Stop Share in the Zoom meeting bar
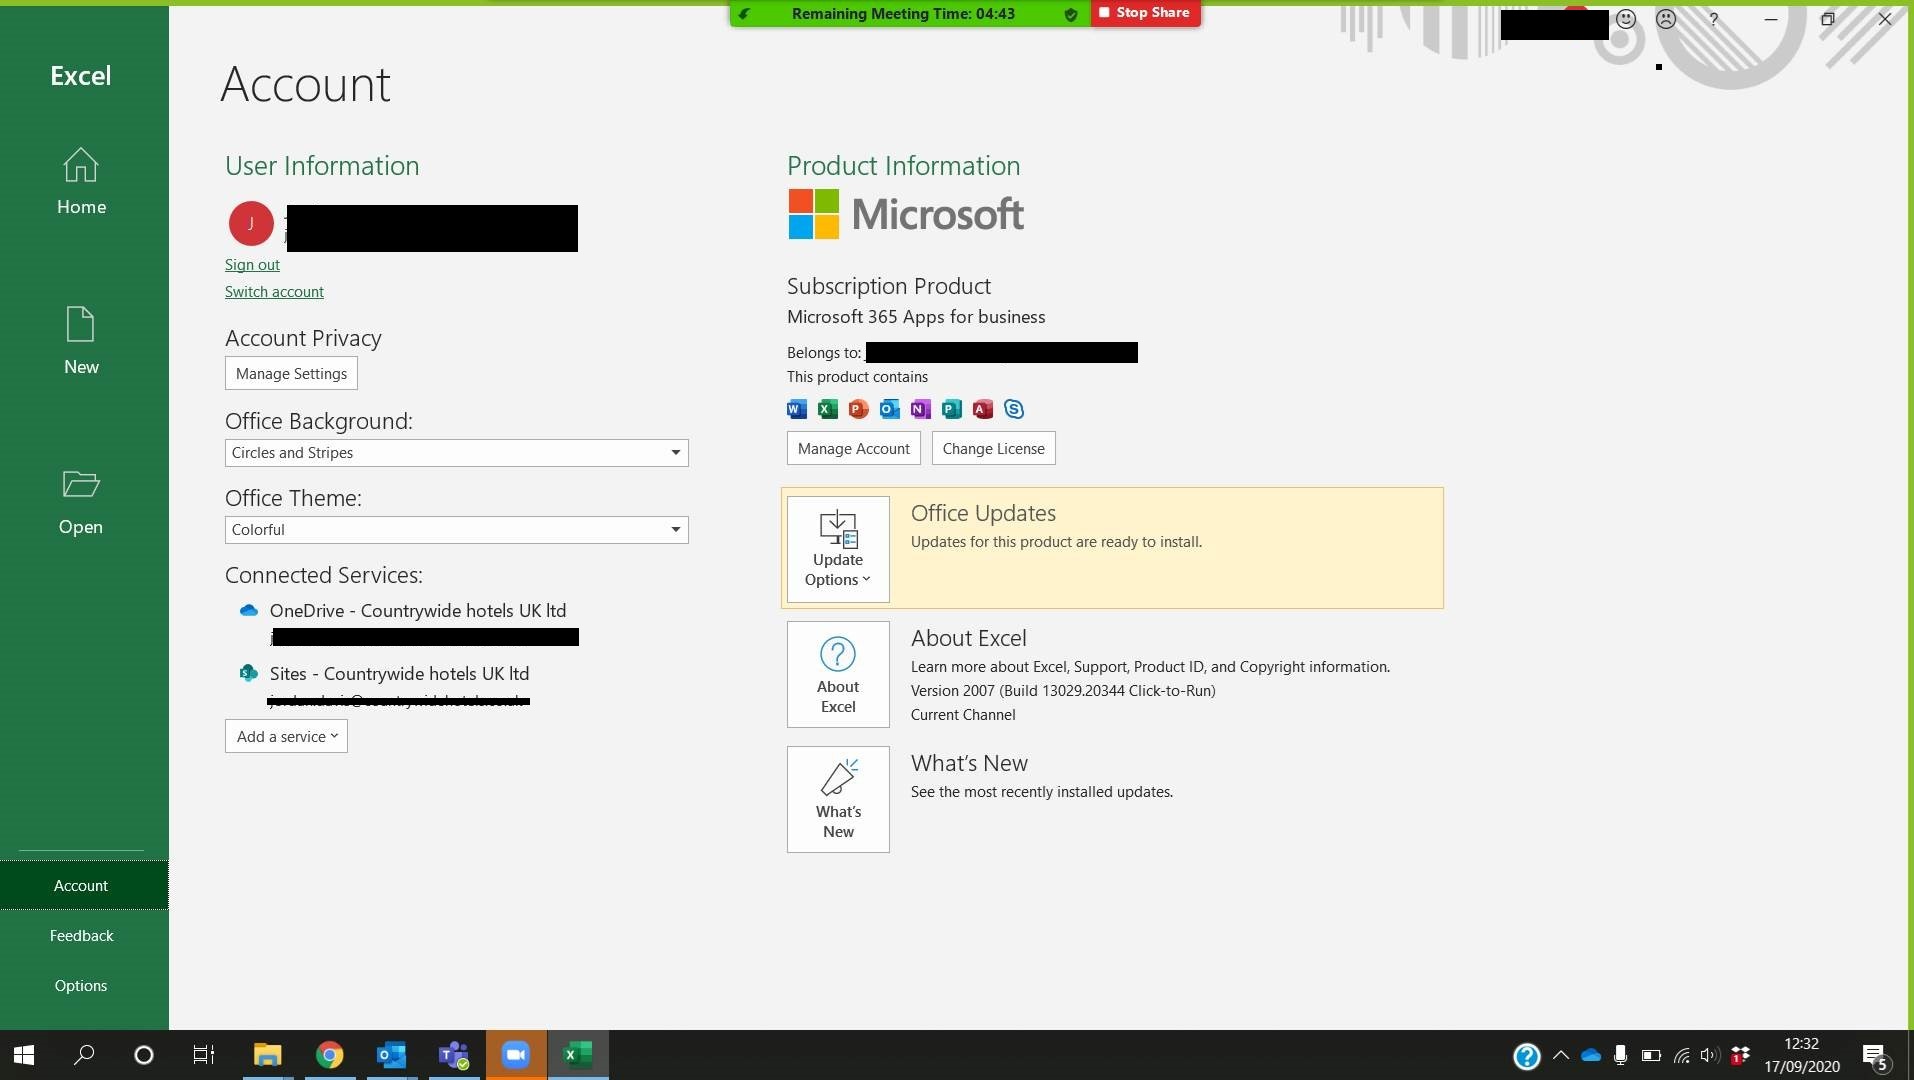The image size is (1914, 1080). point(1145,13)
